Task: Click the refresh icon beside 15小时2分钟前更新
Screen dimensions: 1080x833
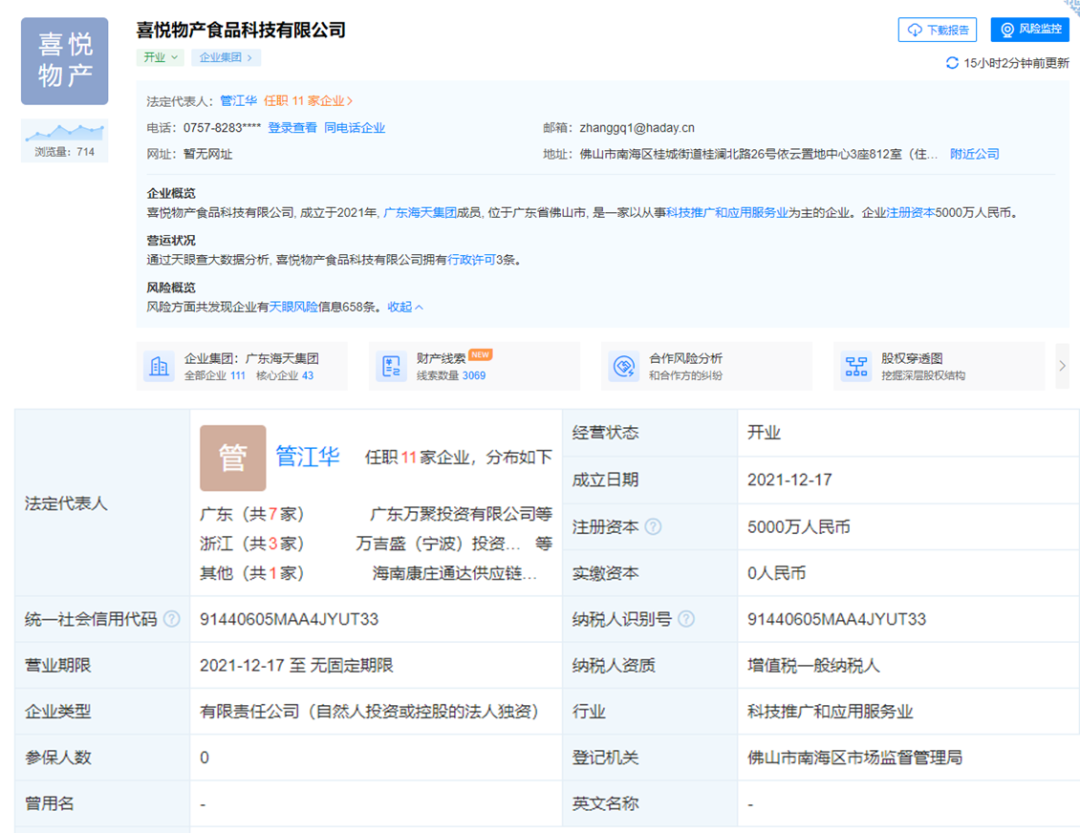Action: click(952, 63)
